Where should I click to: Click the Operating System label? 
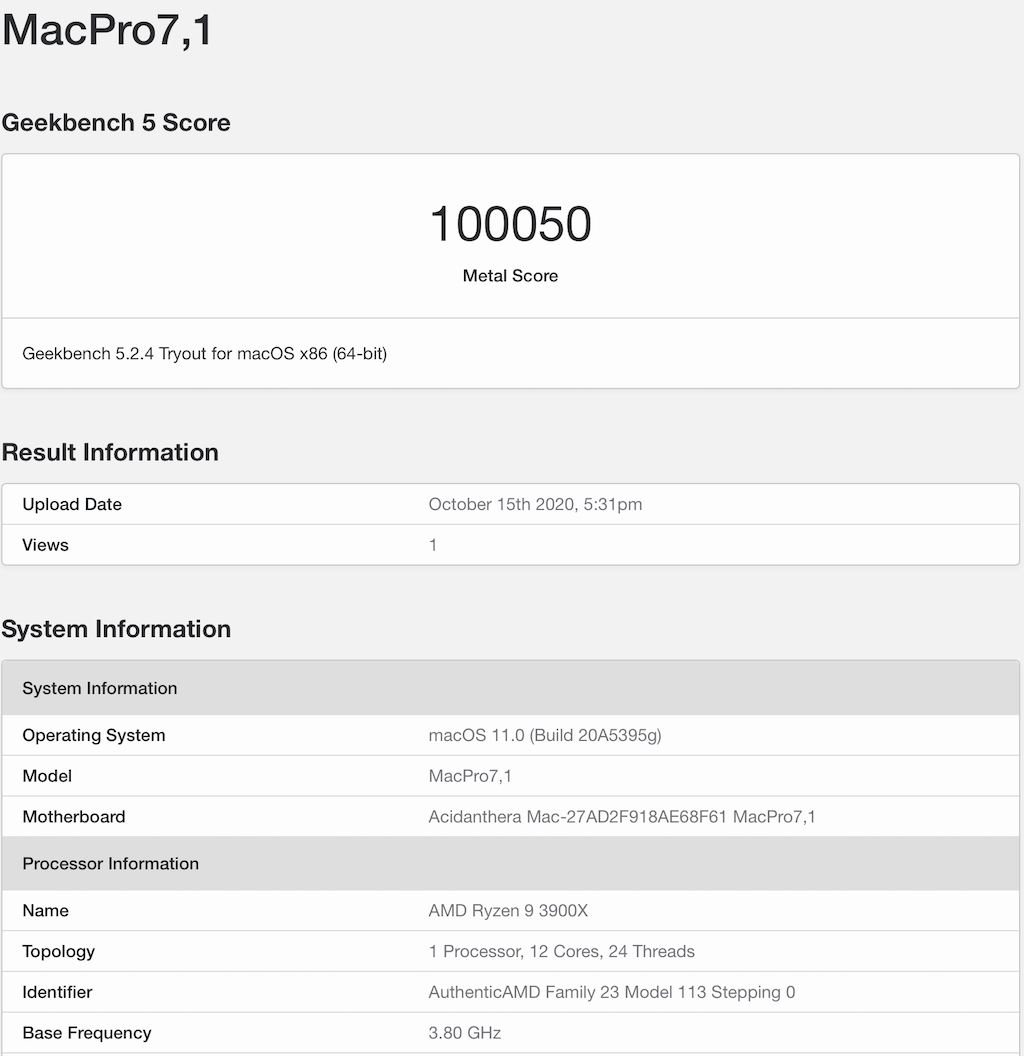(x=94, y=735)
